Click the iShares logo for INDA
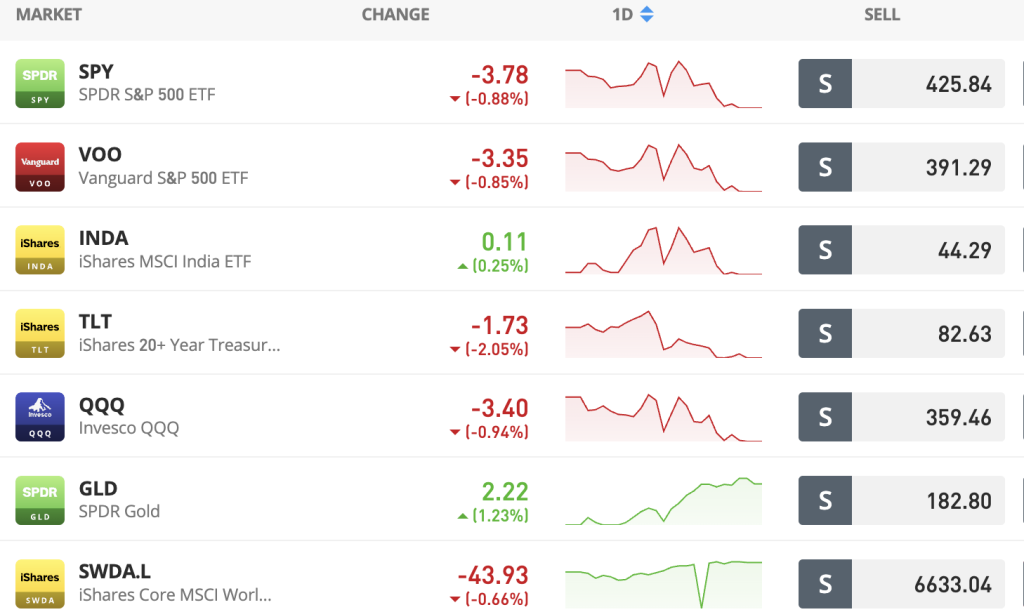Viewport: 1024px width, 612px height. (x=39, y=249)
